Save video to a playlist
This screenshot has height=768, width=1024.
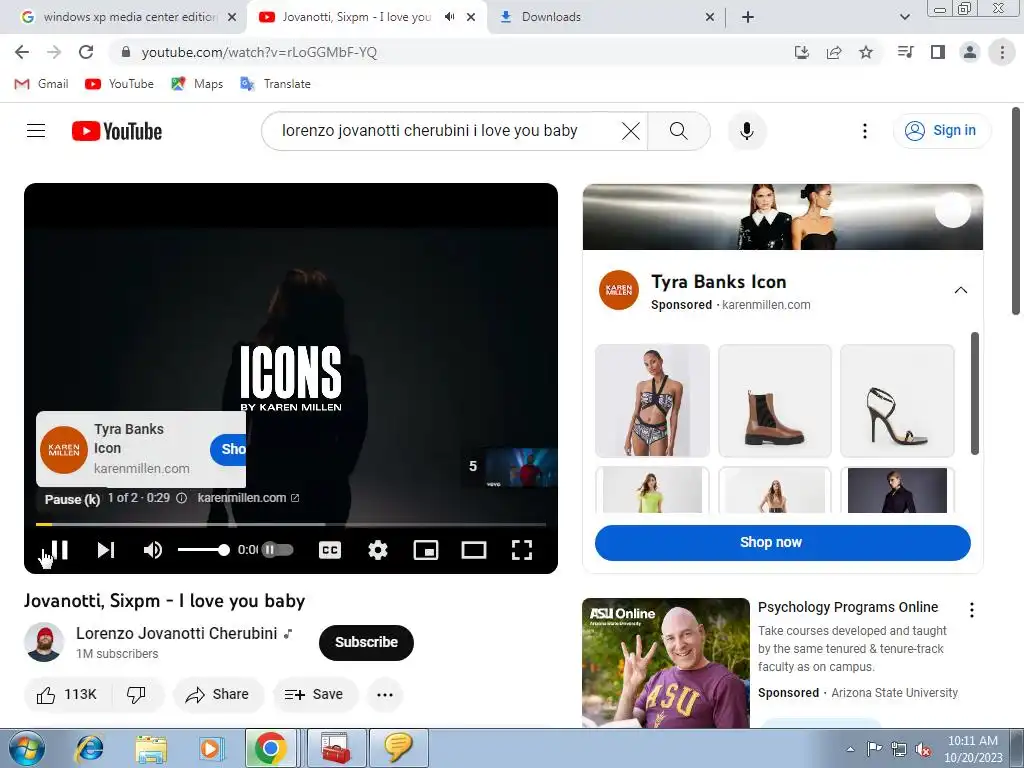(315, 694)
